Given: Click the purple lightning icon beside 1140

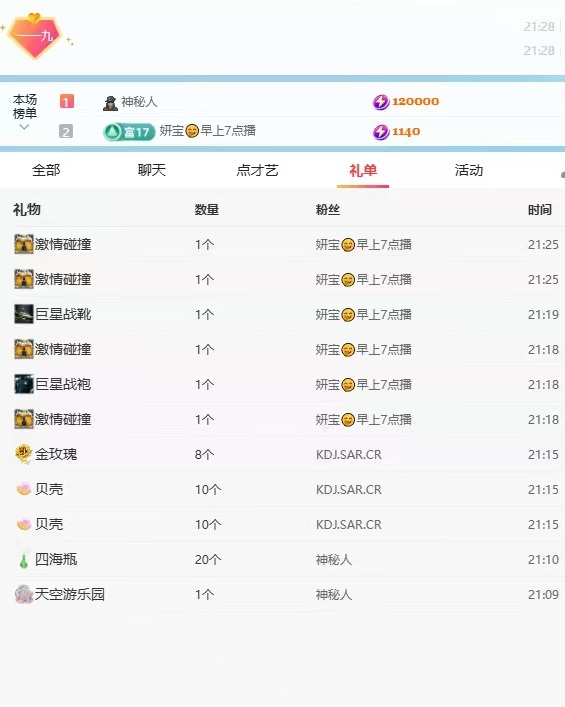Looking at the screenshot, I should pyautogui.click(x=381, y=132).
